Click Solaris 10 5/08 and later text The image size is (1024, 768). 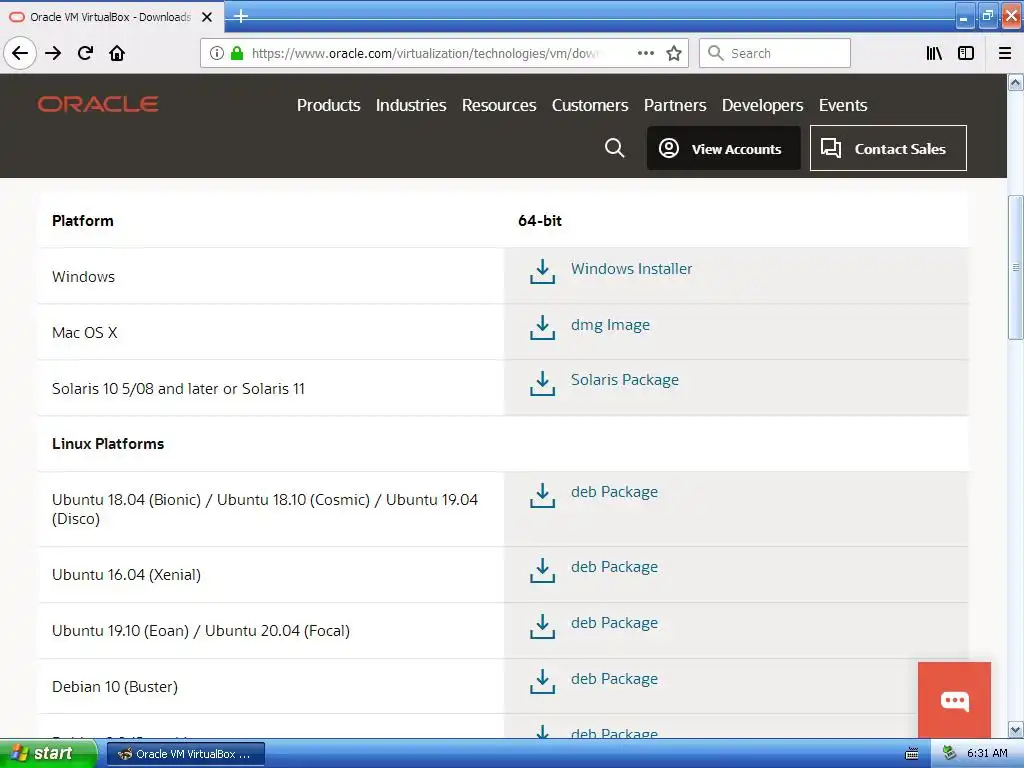click(178, 389)
